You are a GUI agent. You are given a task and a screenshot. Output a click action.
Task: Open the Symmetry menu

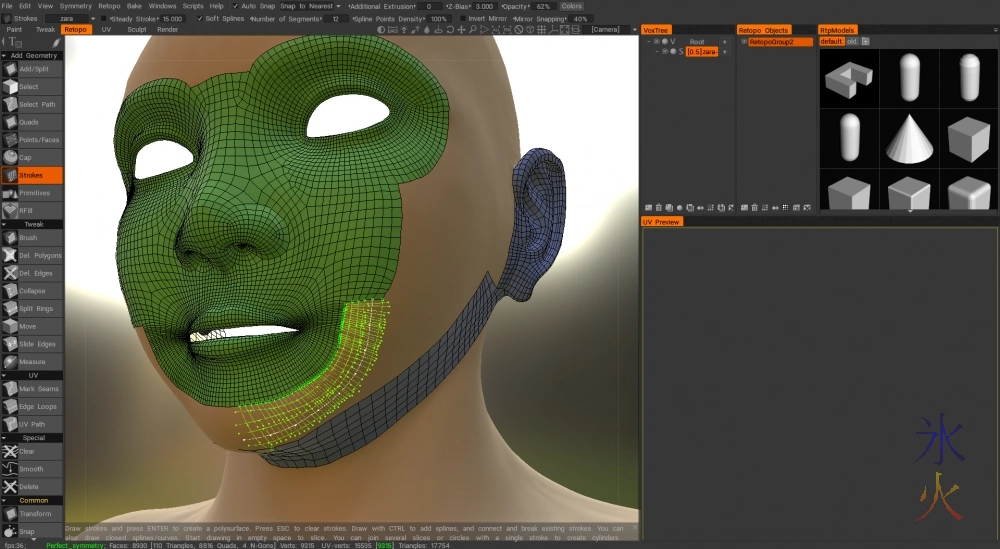tap(76, 6)
